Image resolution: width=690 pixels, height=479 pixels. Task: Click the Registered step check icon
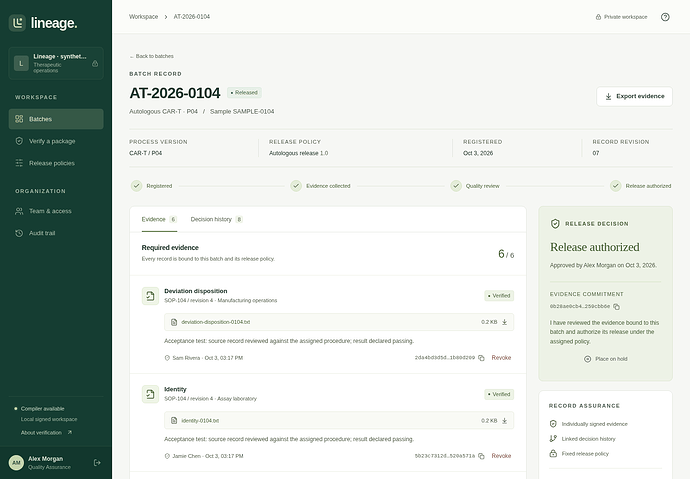[x=136, y=186]
